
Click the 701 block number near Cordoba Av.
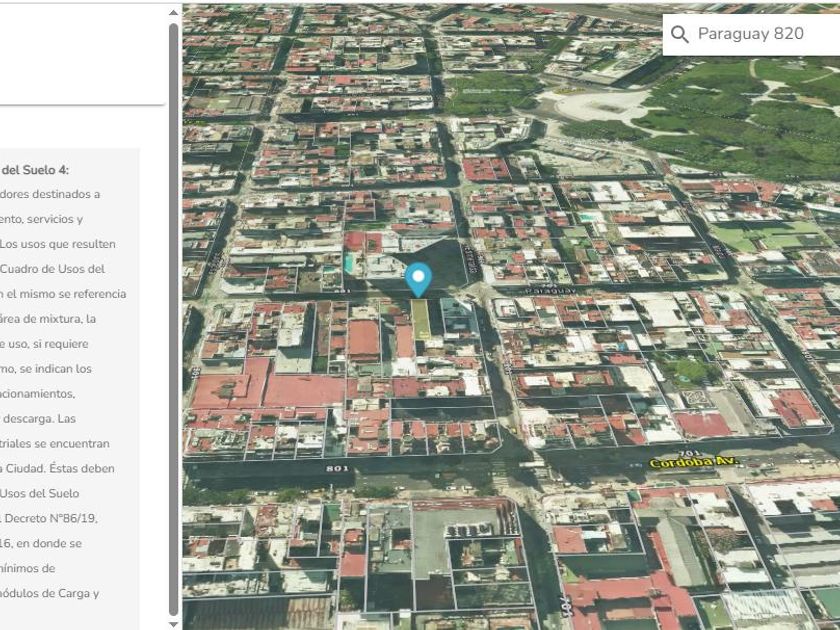[x=690, y=454]
